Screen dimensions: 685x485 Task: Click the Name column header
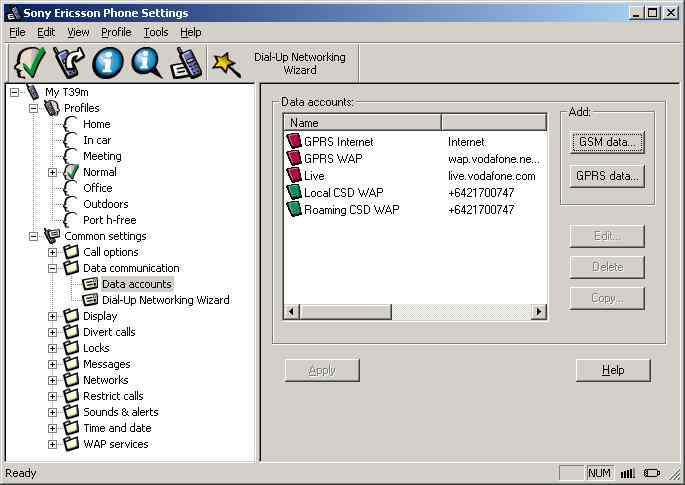click(362, 122)
